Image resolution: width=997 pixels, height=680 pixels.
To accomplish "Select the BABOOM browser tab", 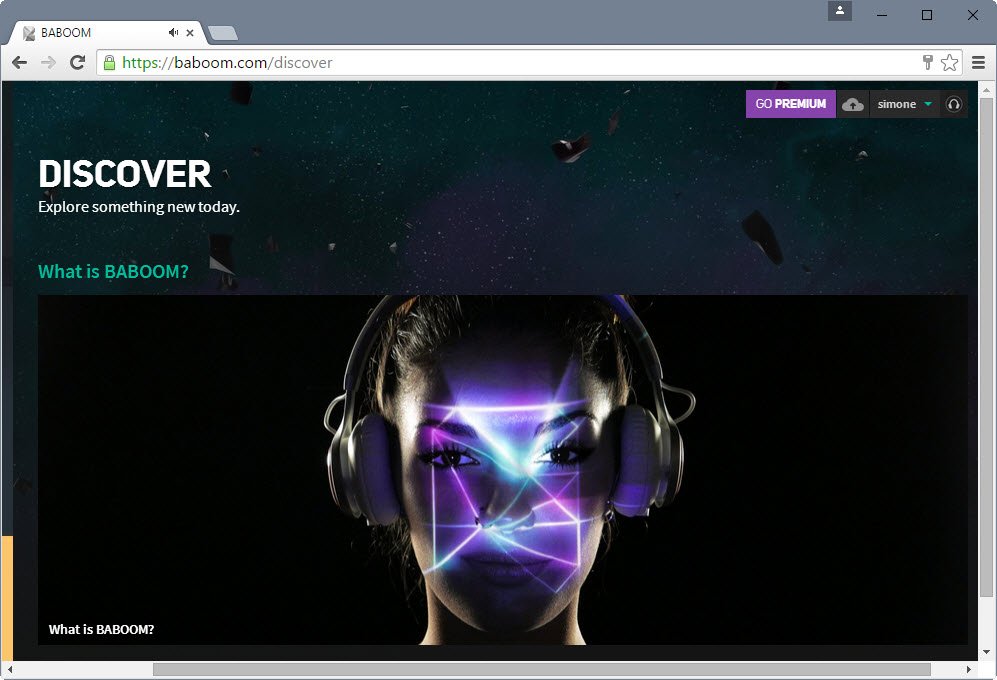I will [108, 32].
